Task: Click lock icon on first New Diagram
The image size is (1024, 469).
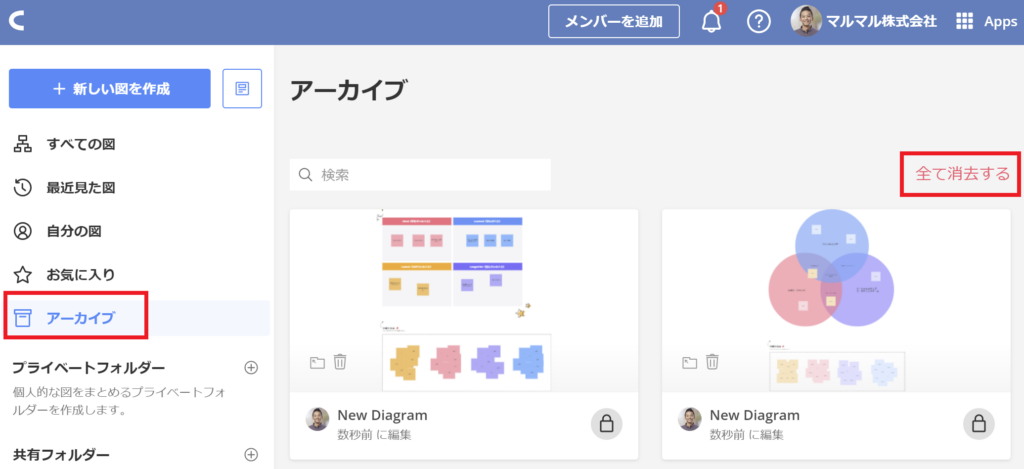Action: [x=606, y=424]
